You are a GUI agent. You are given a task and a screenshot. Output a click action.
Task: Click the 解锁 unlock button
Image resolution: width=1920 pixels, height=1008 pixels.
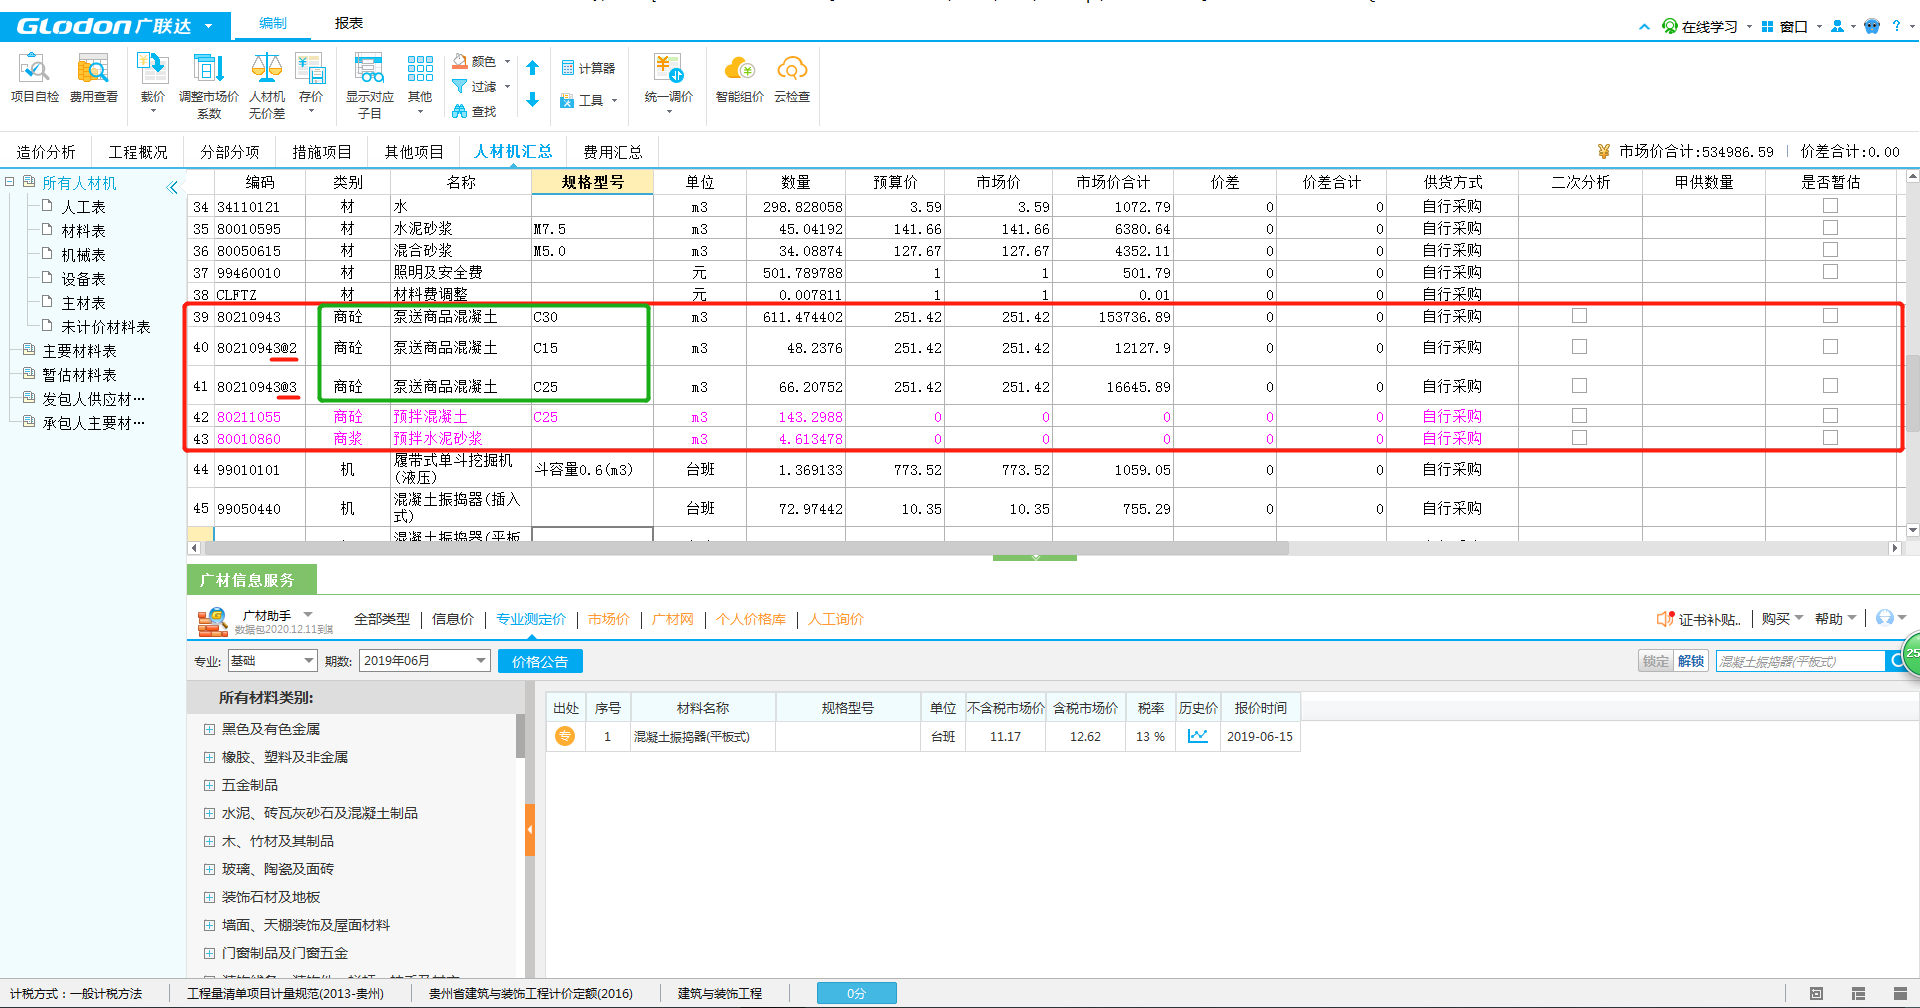pyautogui.click(x=1691, y=661)
